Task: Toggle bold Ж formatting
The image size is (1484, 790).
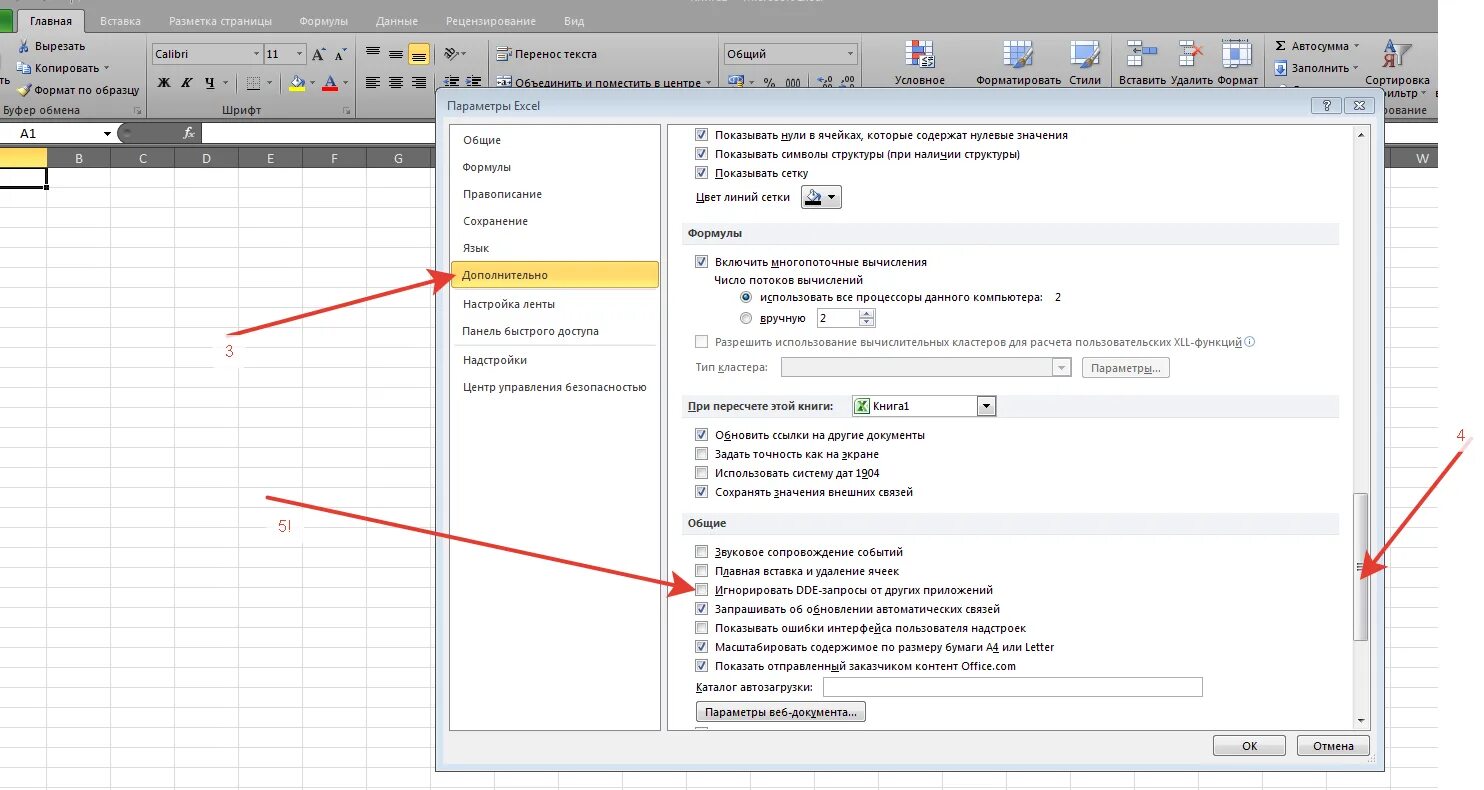Action: pyautogui.click(x=164, y=83)
